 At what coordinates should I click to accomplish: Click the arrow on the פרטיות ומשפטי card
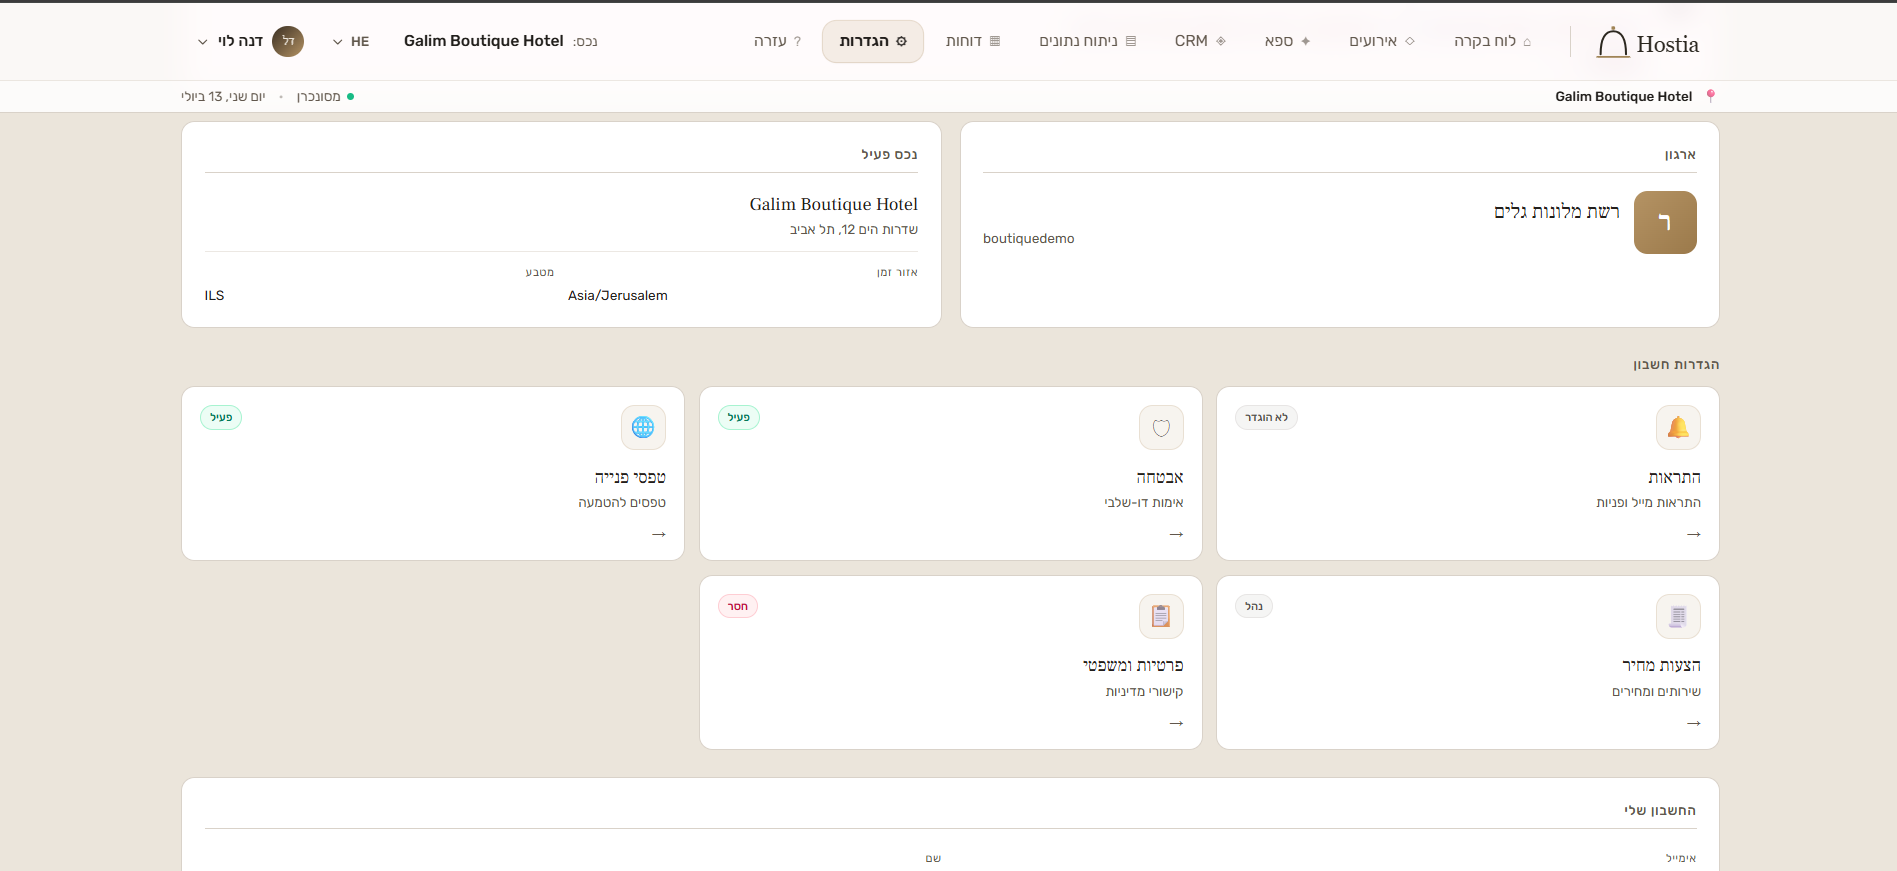(x=1176, y=723)
